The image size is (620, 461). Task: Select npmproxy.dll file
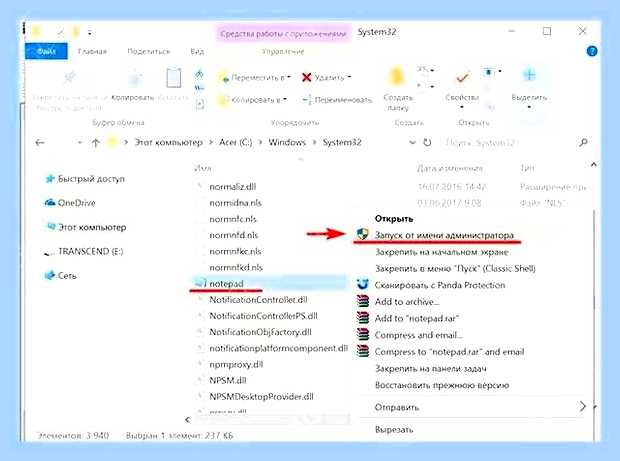click(x=236, y=364)
